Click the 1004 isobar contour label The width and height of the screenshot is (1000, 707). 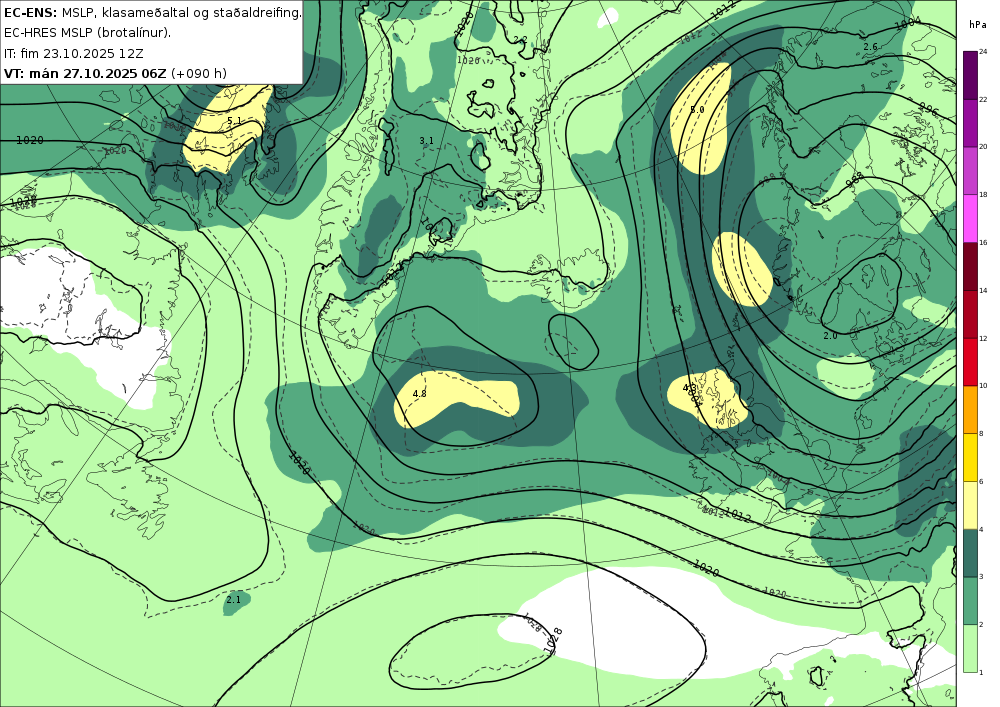tap(907, 24)
